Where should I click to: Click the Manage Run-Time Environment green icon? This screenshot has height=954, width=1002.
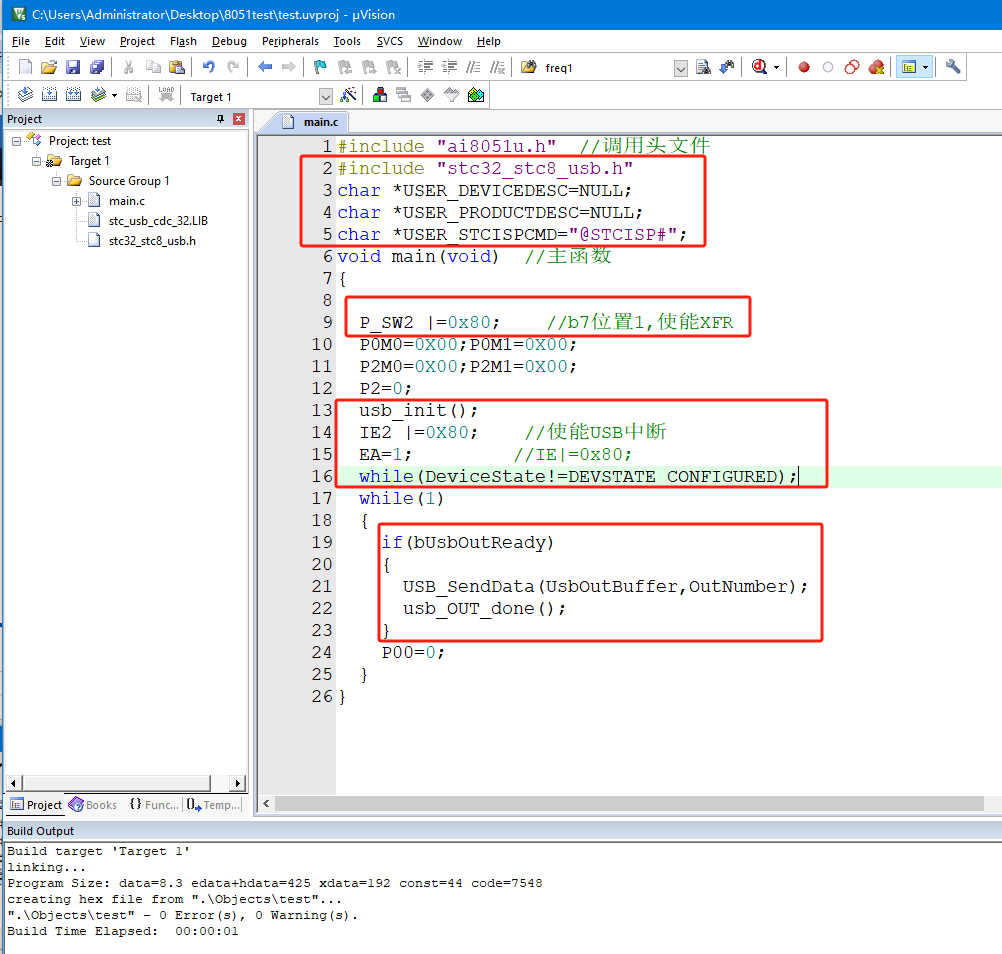476,95
